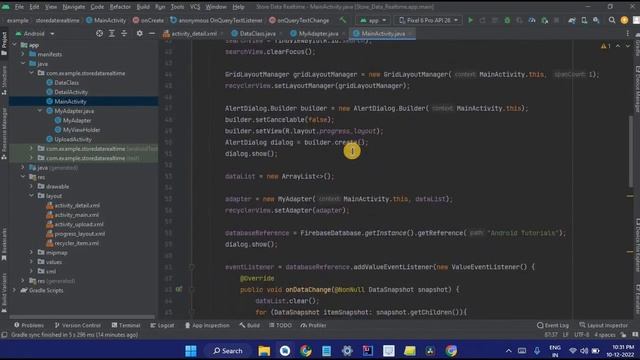Open App Inspection tool window
The width and height of the screenshot is (640, 360).
pyautogui.click(x=207, y=325)
